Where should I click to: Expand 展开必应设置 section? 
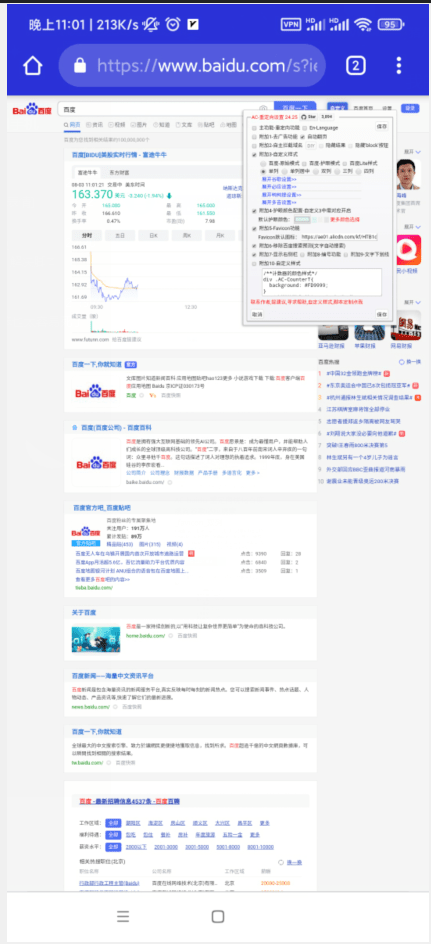279,187
